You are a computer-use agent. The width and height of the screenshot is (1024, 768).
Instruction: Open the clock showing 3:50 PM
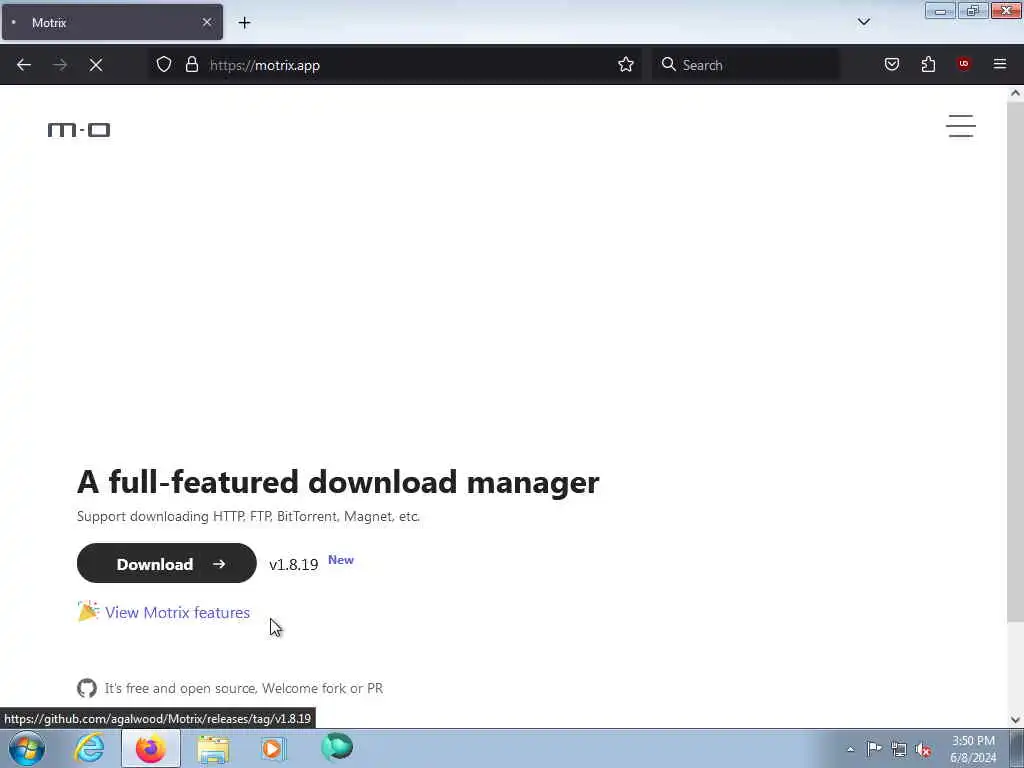[x=973, y=749]
